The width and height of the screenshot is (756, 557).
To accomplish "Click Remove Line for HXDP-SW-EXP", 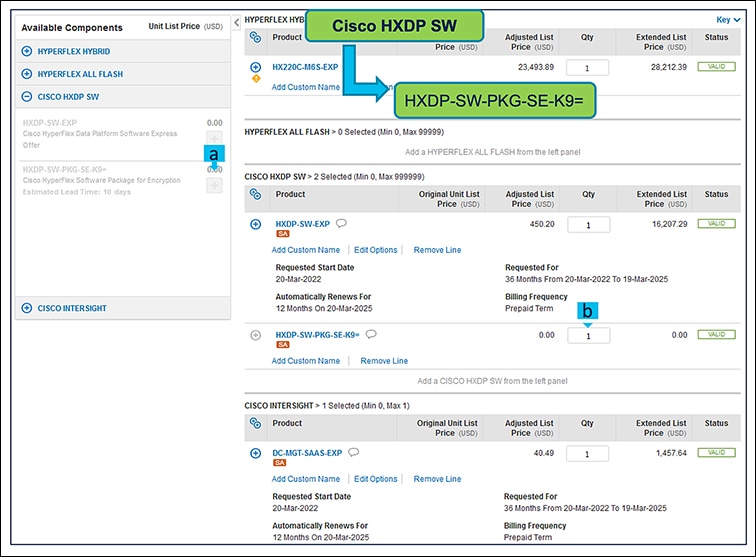I will [x=437, y=250].
